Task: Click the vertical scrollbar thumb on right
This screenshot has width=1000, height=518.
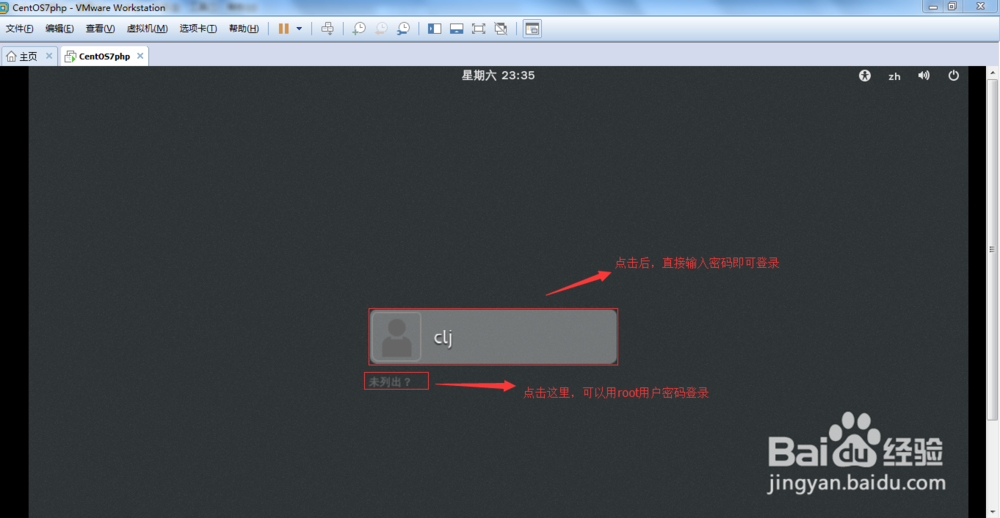Action: pyautogui.click(x=992, y=249)
